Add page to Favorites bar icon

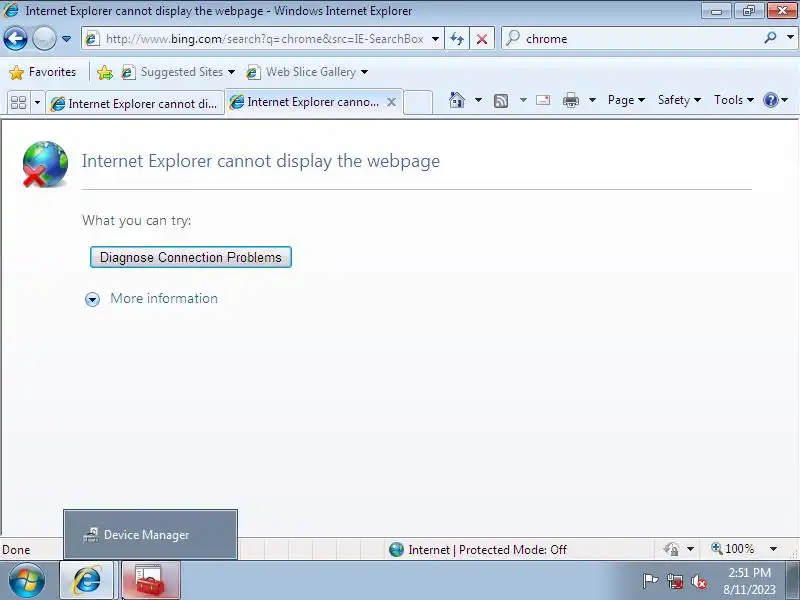pyautogui.click(x=105, y=72)
